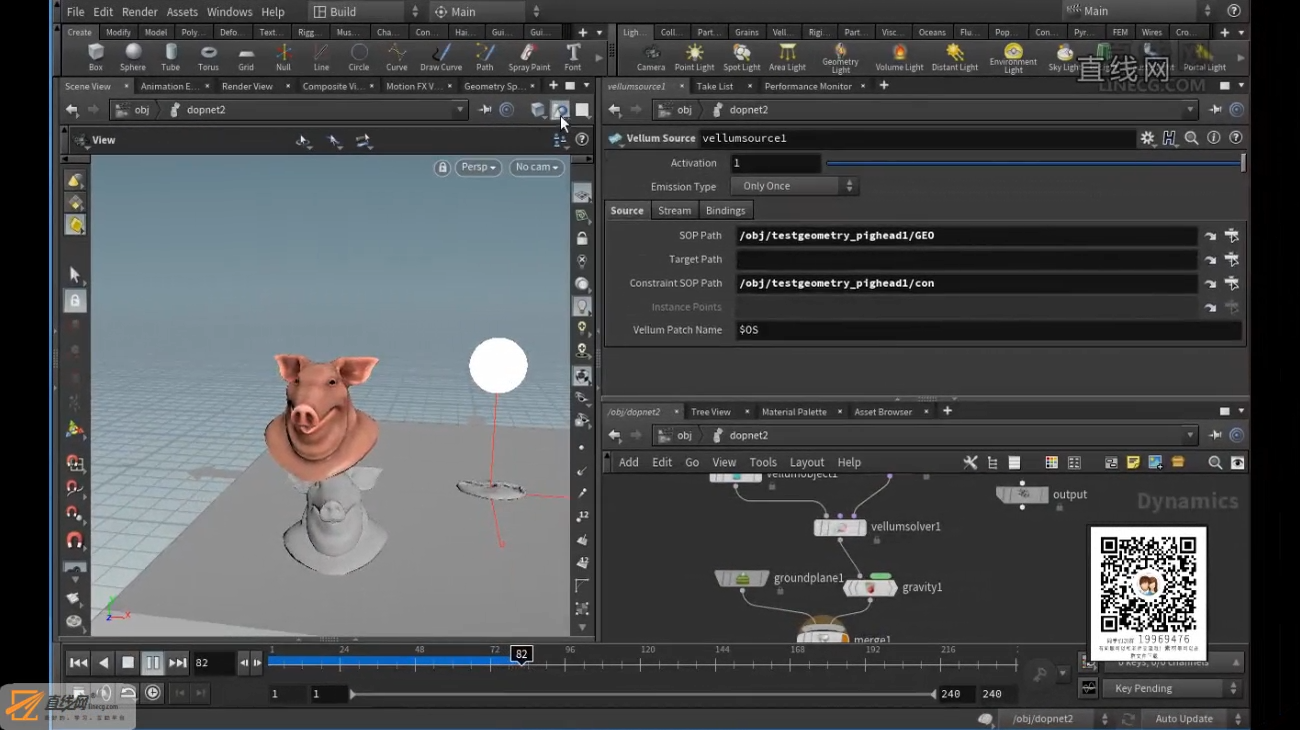Toggle the lock display option on viewport right toolbar

coord(582,238)
